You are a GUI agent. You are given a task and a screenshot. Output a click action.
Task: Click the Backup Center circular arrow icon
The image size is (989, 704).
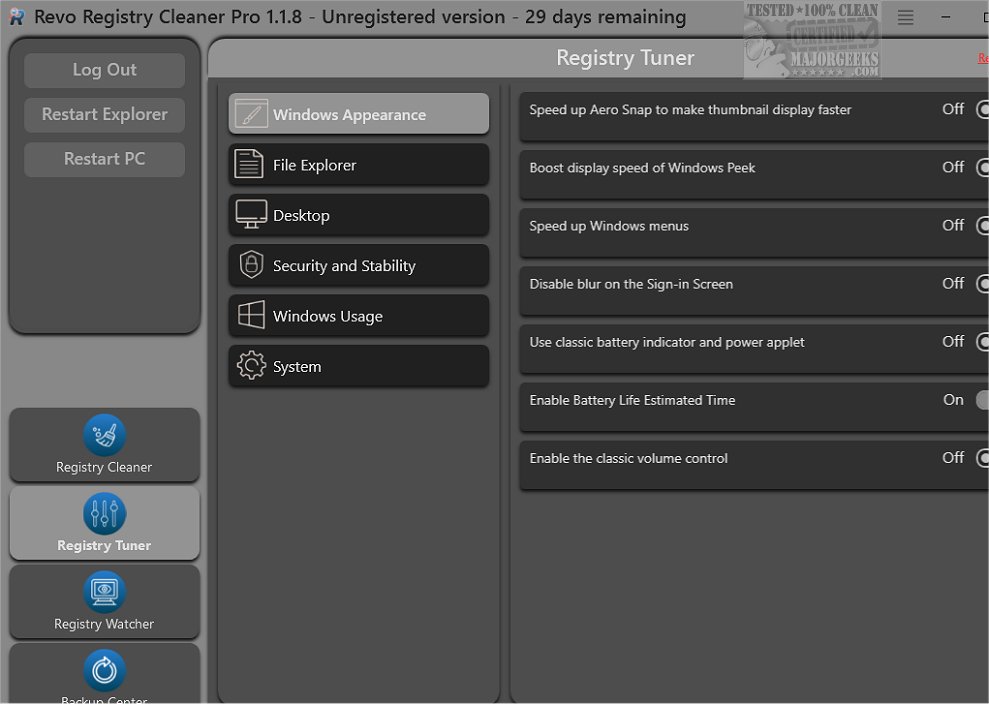[x=104, y=670]
